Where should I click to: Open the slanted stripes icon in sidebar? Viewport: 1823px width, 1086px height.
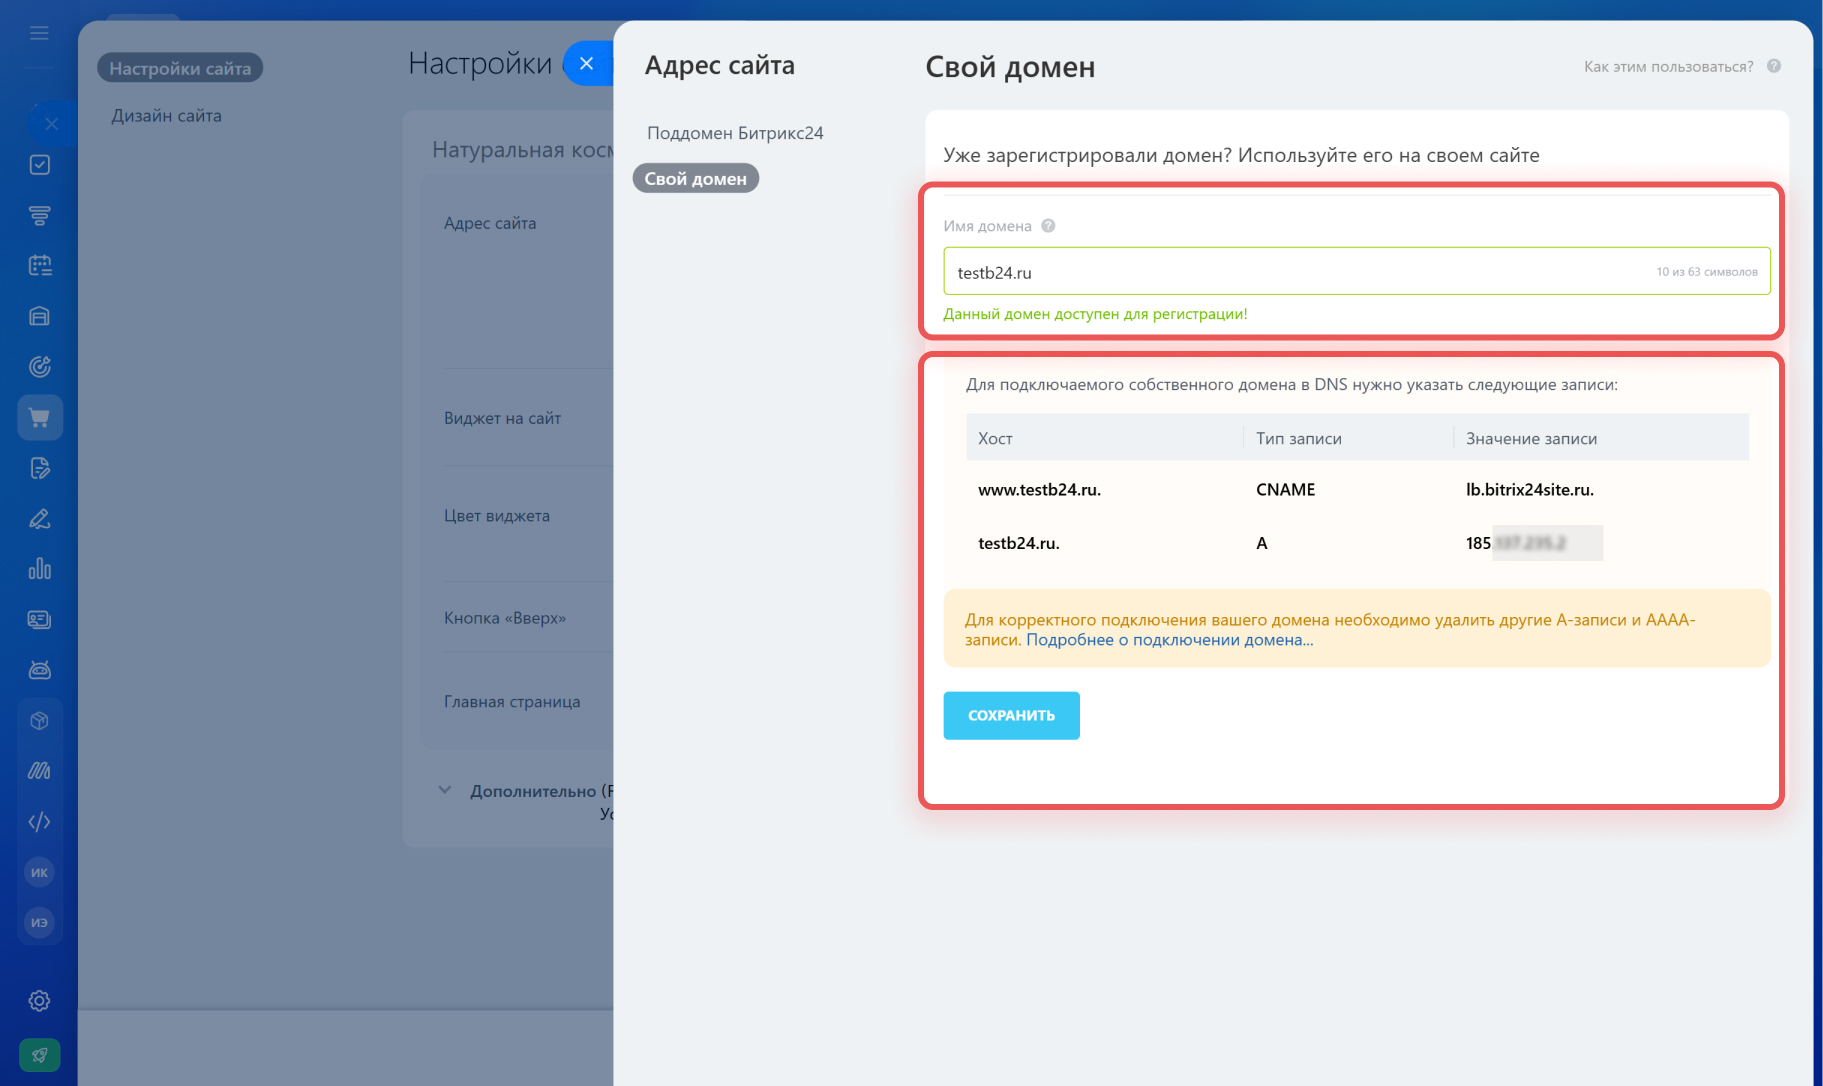pyautogui.click(x=40, y=771)
